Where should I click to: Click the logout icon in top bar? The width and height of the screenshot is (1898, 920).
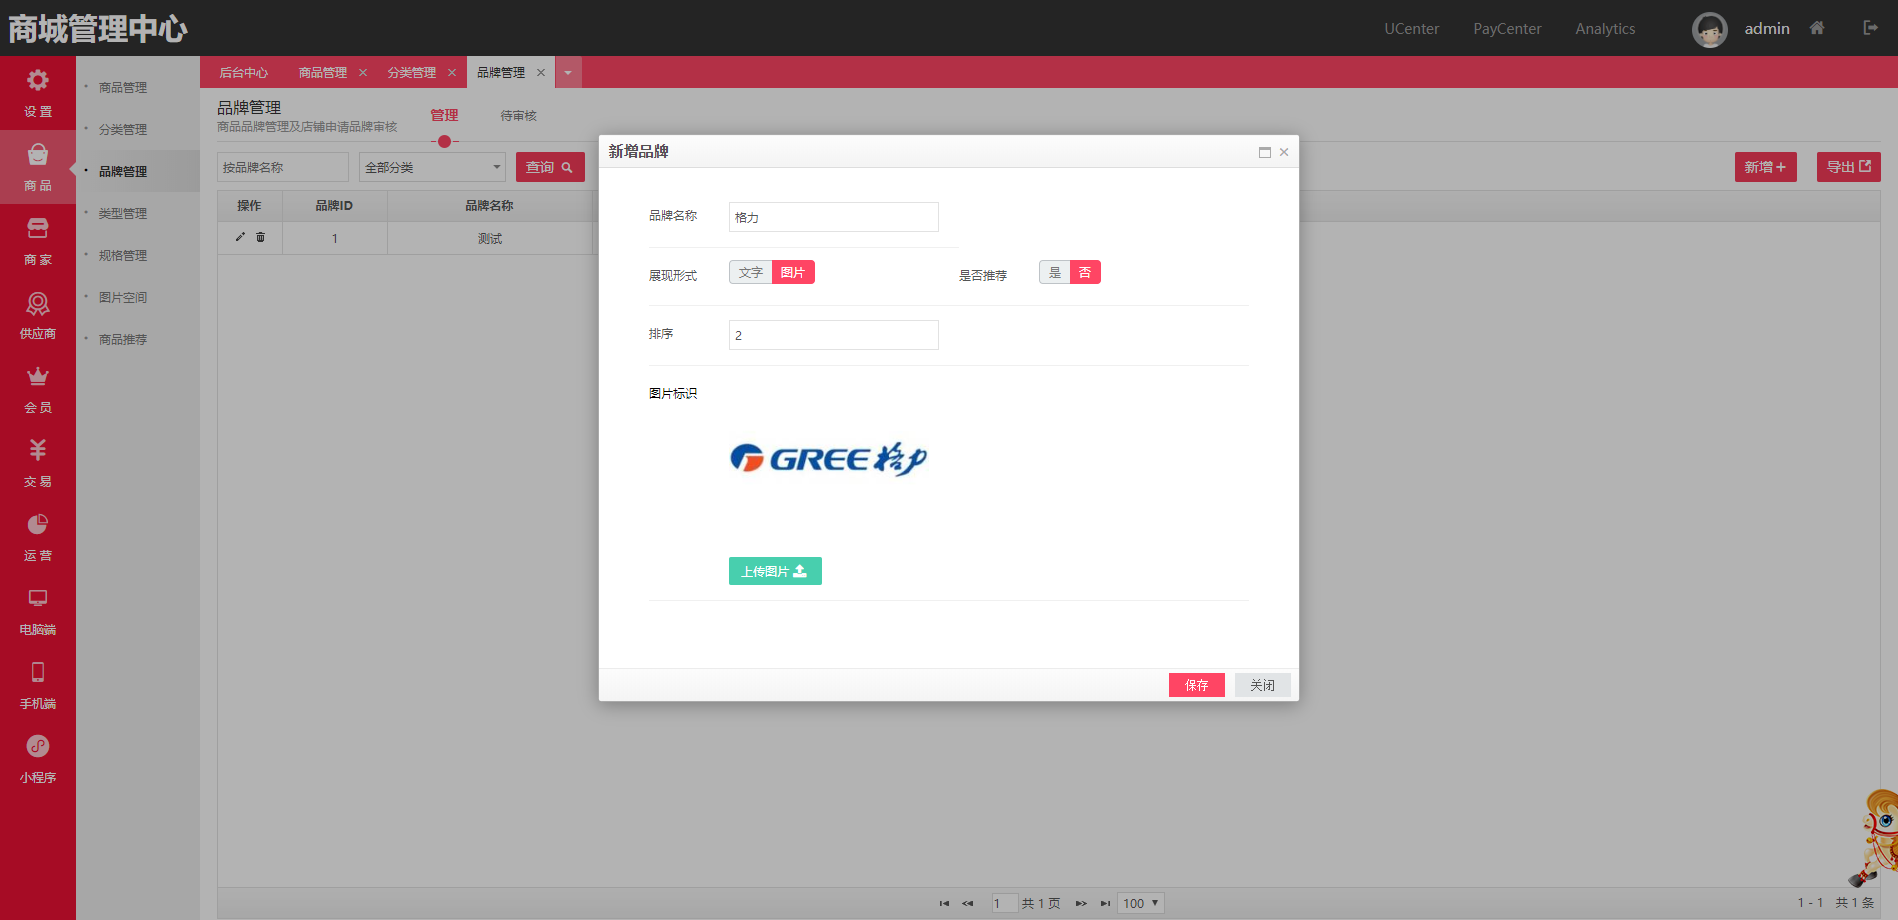click(x=1870, y=28)
